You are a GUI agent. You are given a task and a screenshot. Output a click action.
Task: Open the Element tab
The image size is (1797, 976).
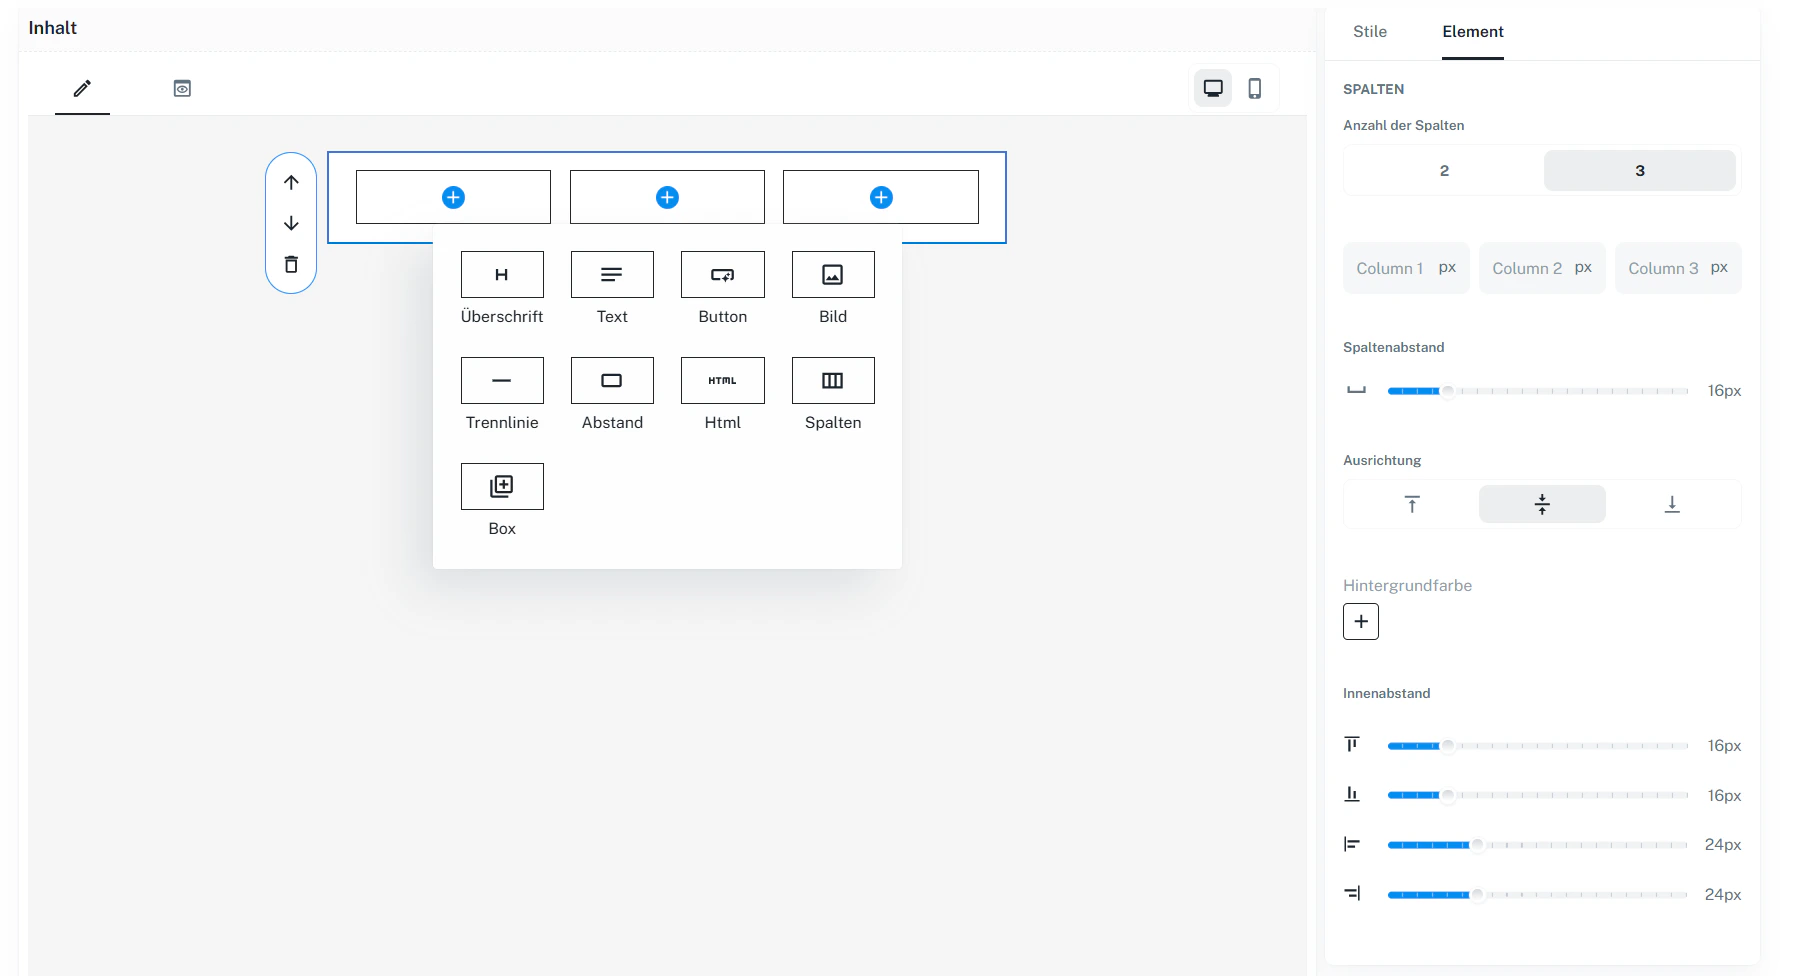pos(1473,31)
